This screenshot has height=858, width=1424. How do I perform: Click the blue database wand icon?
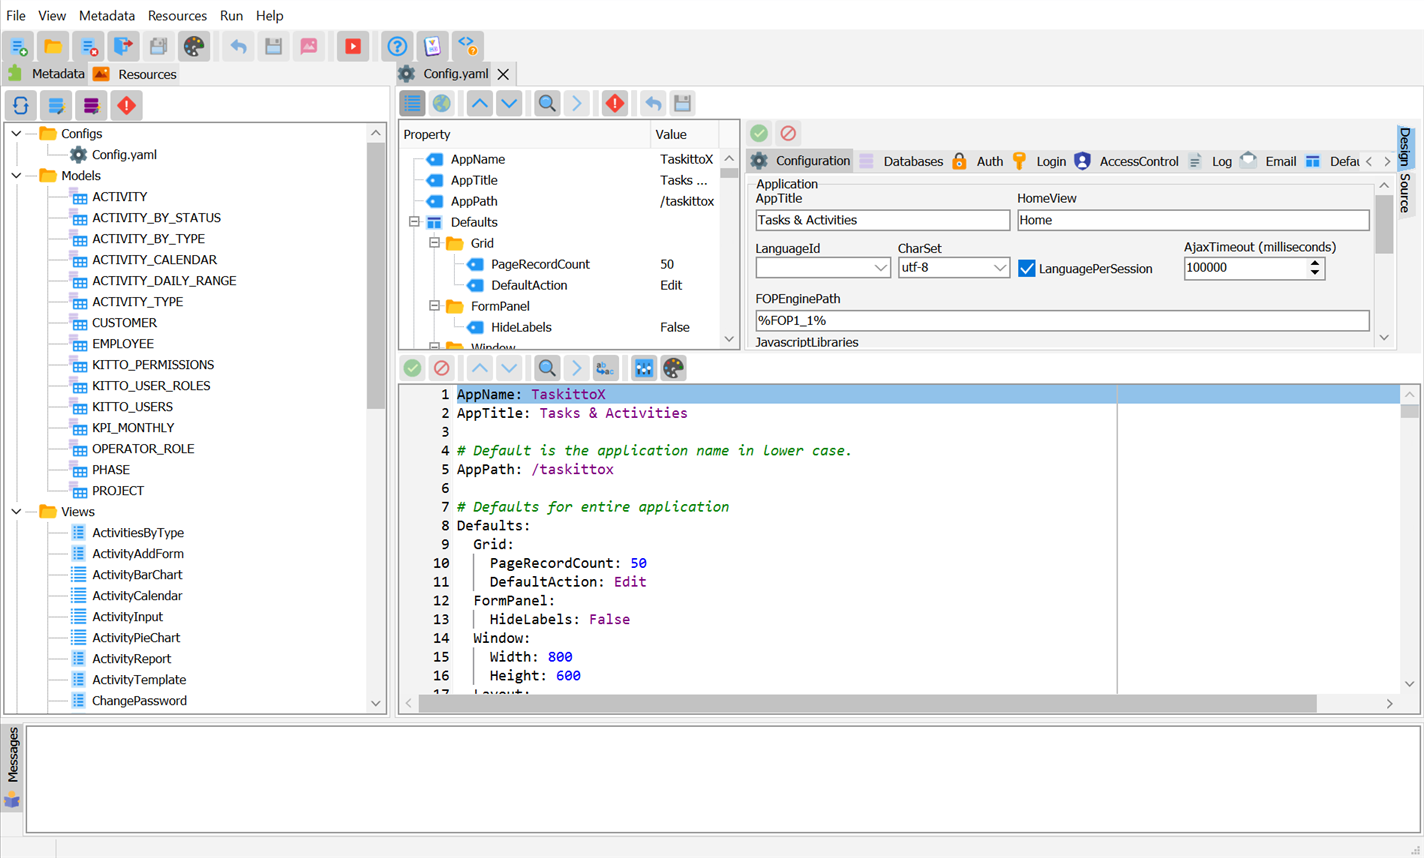[x=56, y=105]
